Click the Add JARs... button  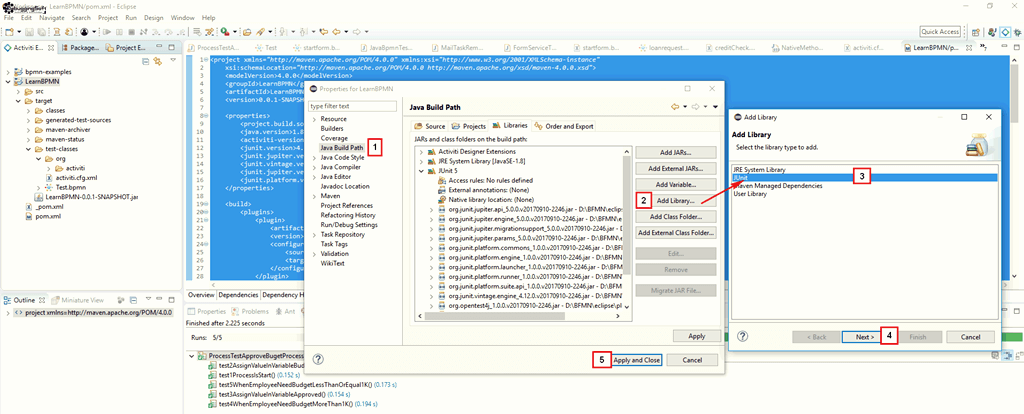(676, 152)
